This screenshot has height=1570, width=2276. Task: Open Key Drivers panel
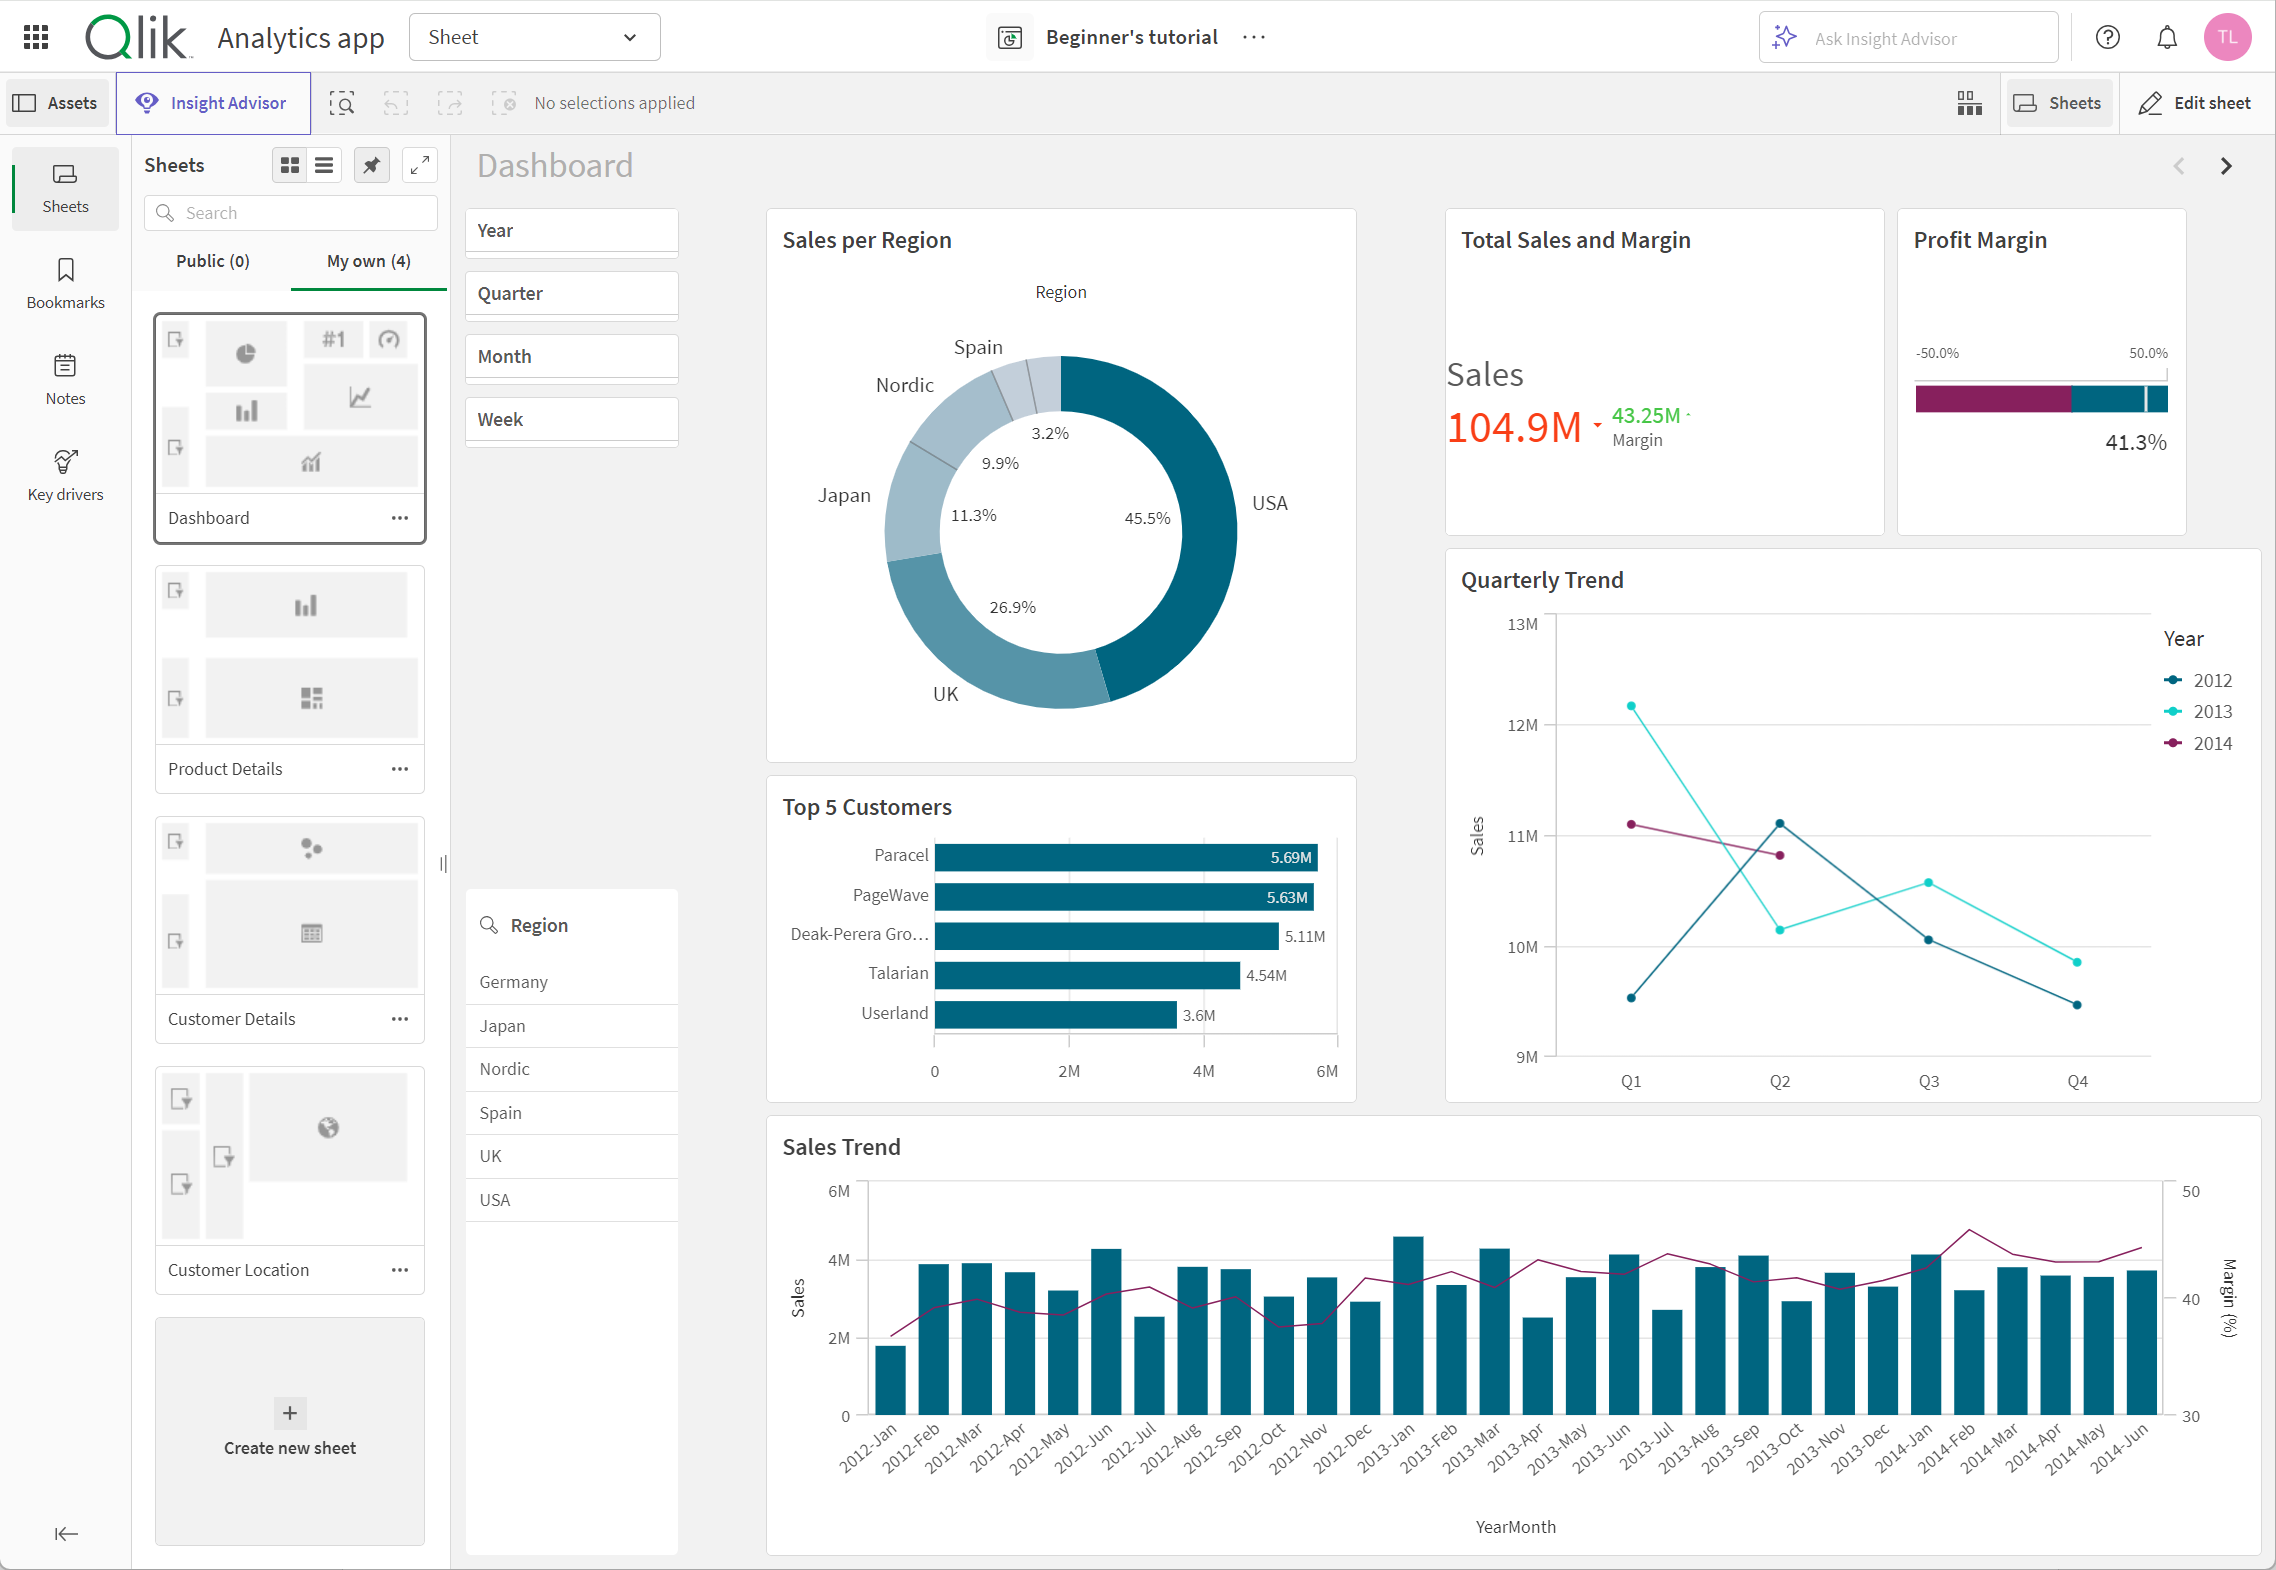tap(64, 475)
